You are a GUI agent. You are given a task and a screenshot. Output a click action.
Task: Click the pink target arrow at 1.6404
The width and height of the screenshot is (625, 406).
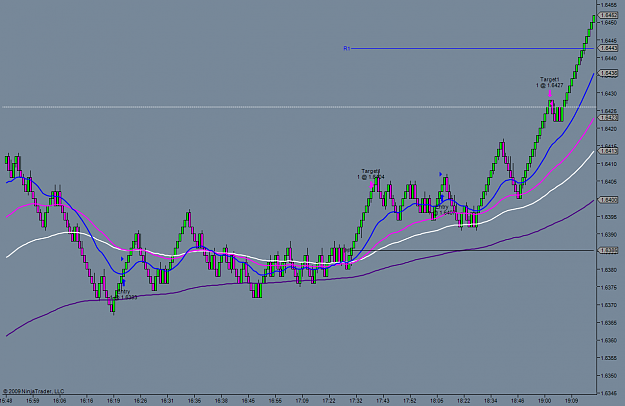click(371, 185)
